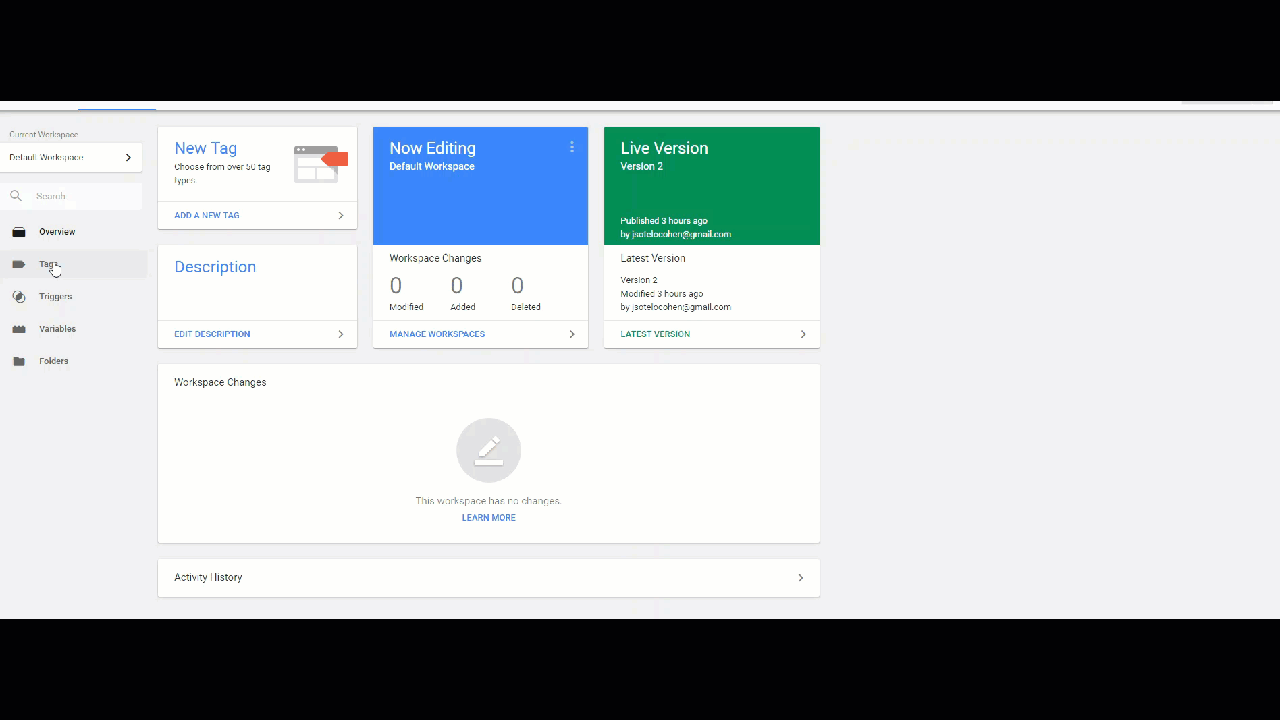Click the Overview icon in the sidebar

tap(19, 232)
